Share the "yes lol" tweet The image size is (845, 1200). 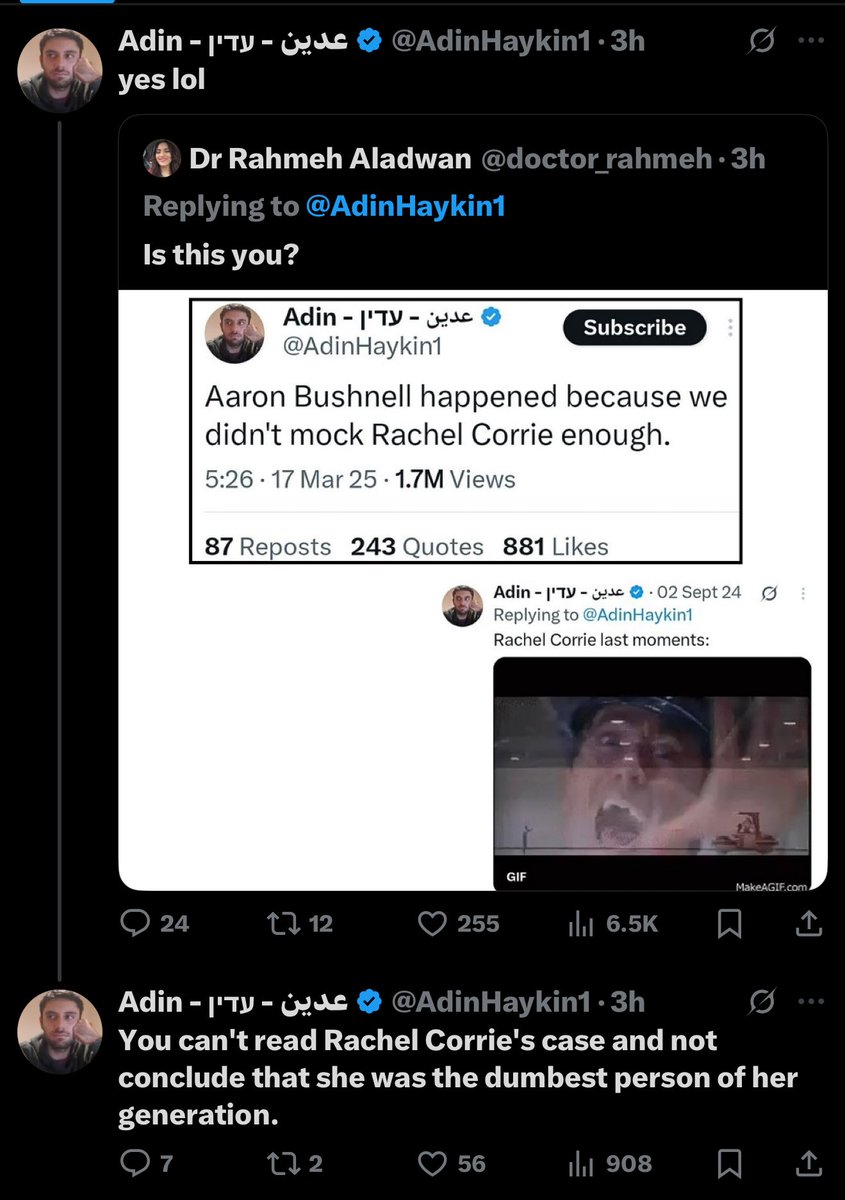point(810,923)
